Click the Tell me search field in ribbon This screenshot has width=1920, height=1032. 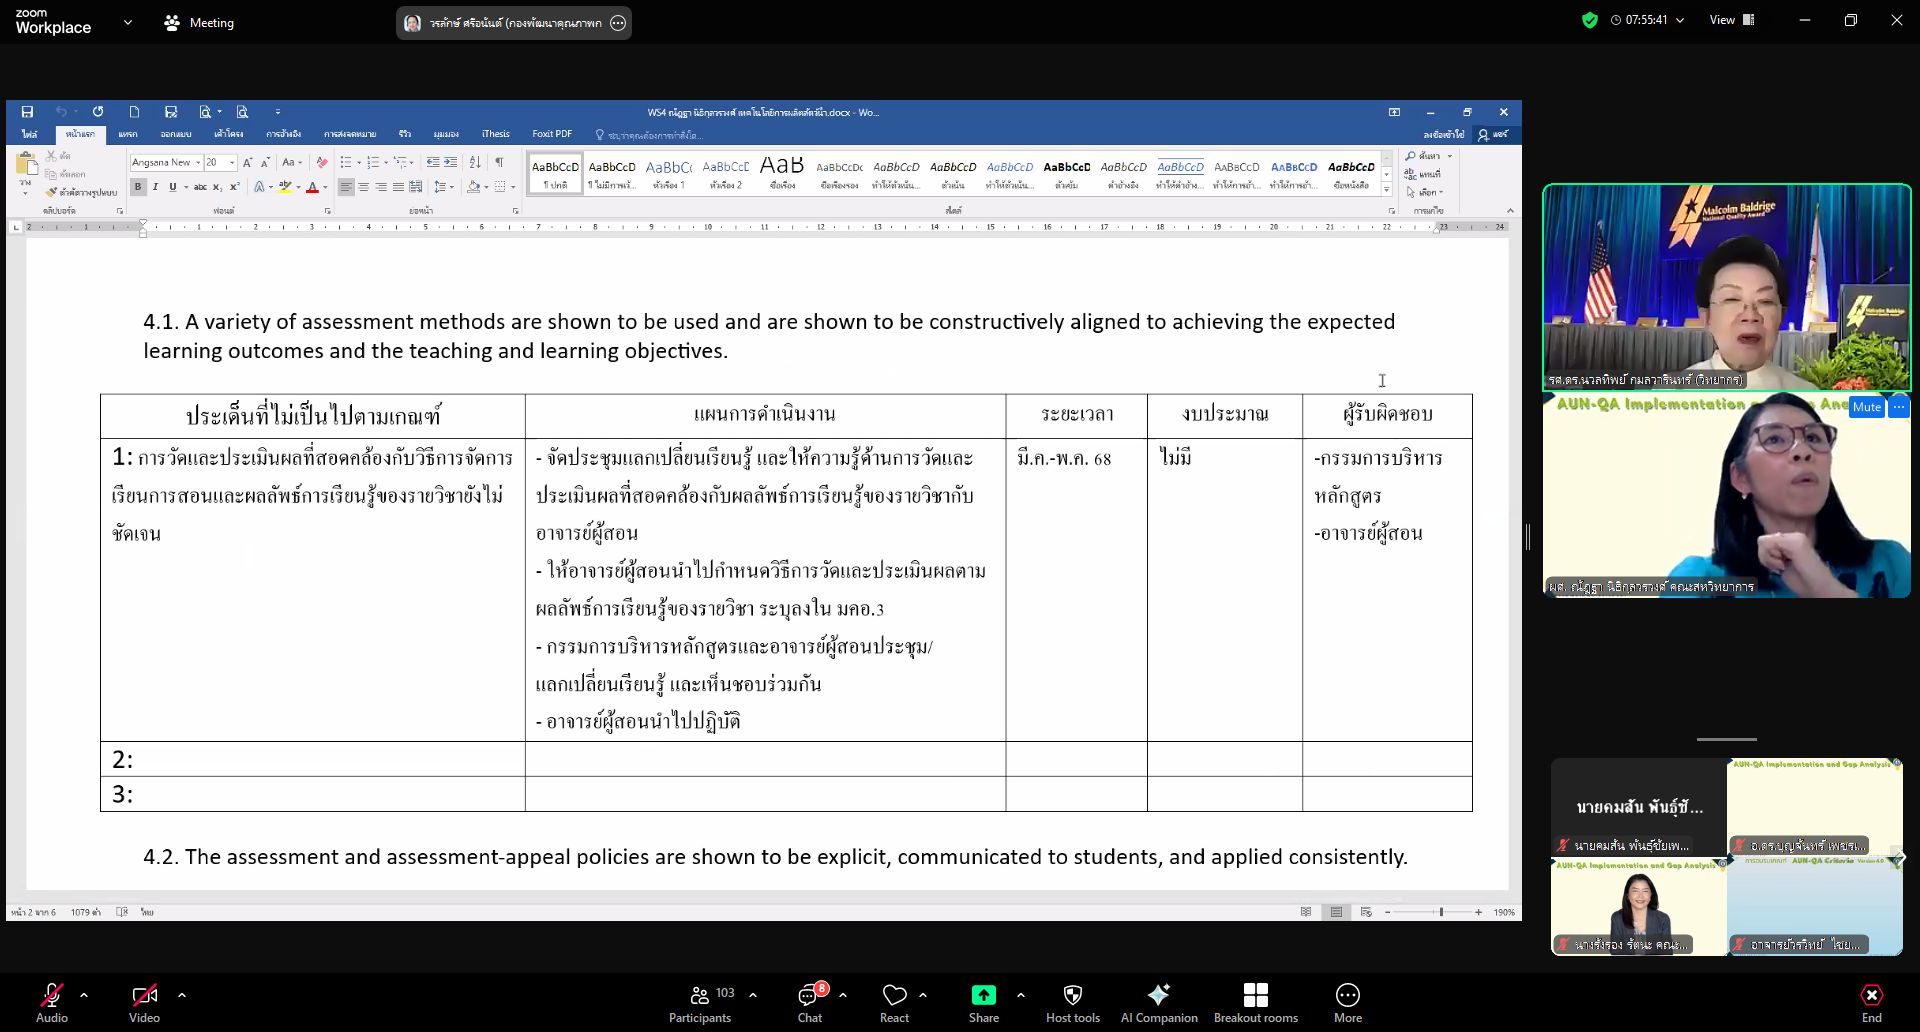(x=650, y=134)
